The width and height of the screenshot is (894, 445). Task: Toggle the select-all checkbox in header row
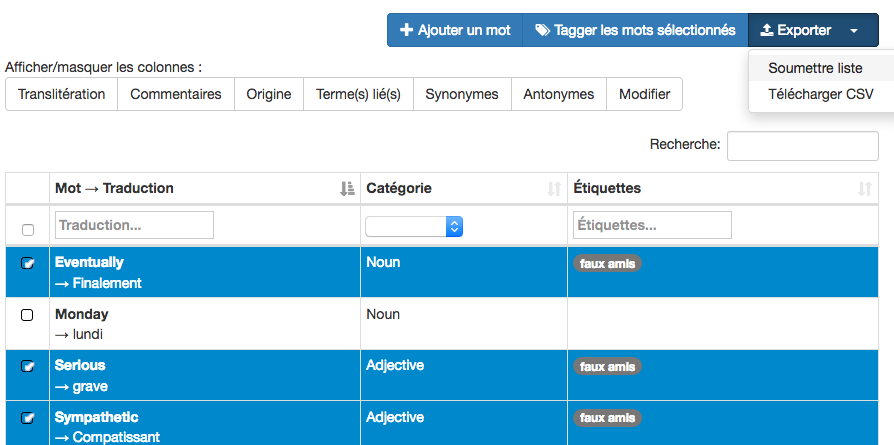click(28, 229)
